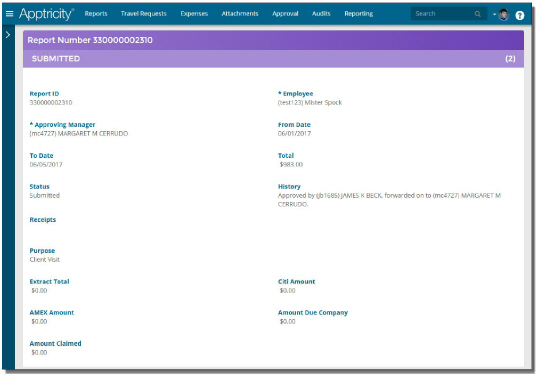Click the search magnifier icon
The image size is (538, 377).
[x=477, y=14]
